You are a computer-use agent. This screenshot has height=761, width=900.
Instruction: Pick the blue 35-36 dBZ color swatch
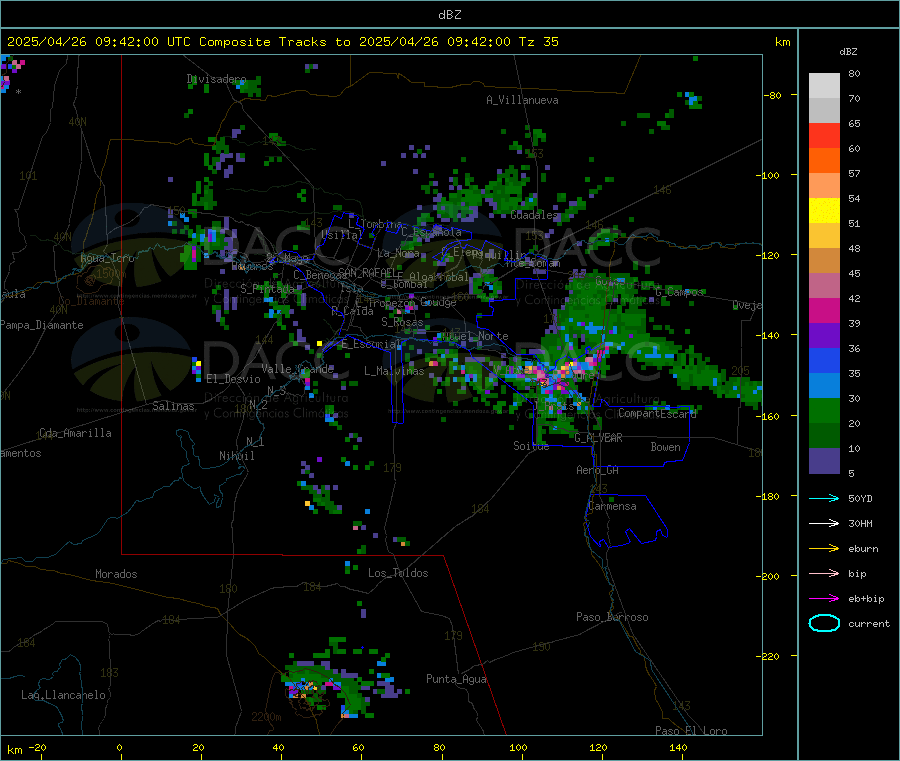point(824,360)
